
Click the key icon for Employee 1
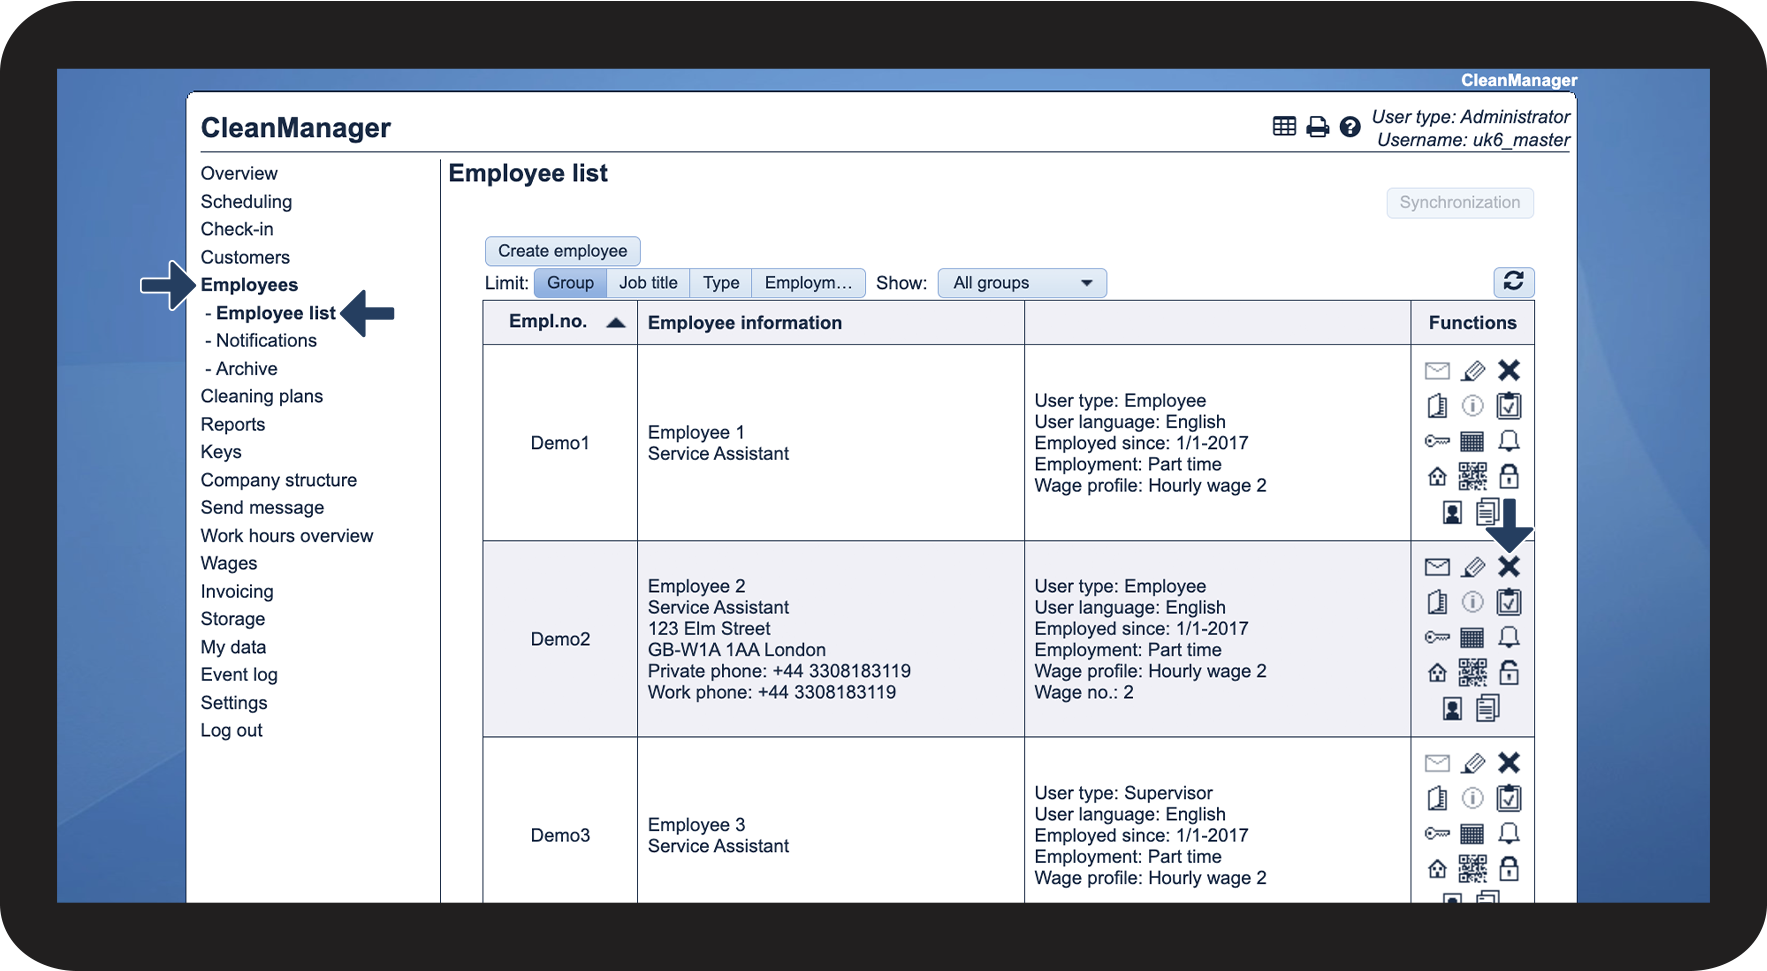coord(1437,441)
